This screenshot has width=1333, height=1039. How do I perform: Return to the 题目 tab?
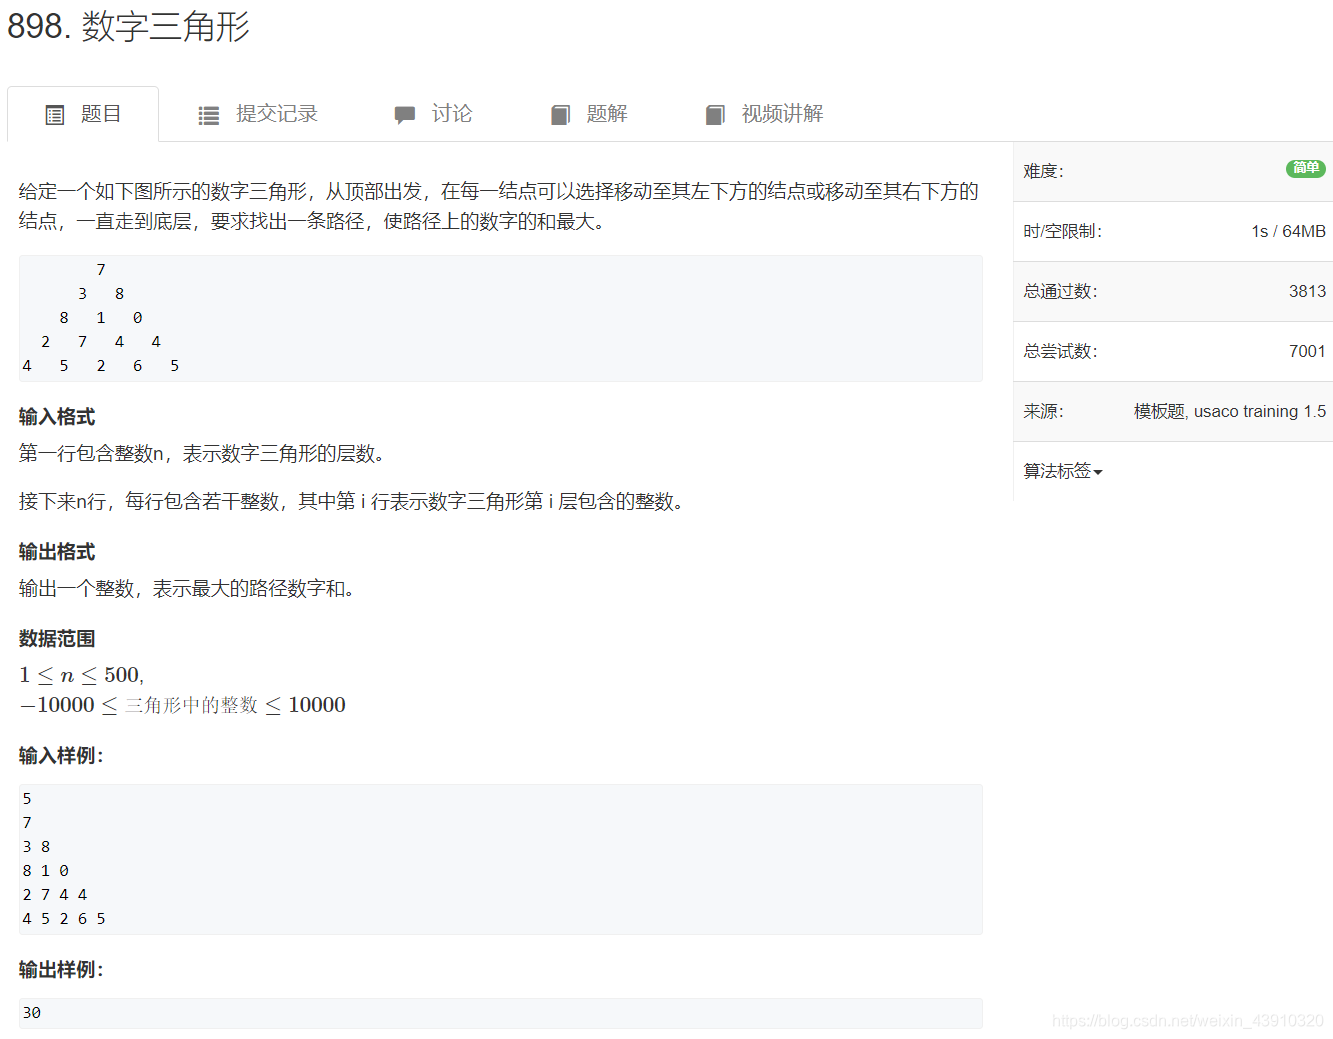click(99, 113)
